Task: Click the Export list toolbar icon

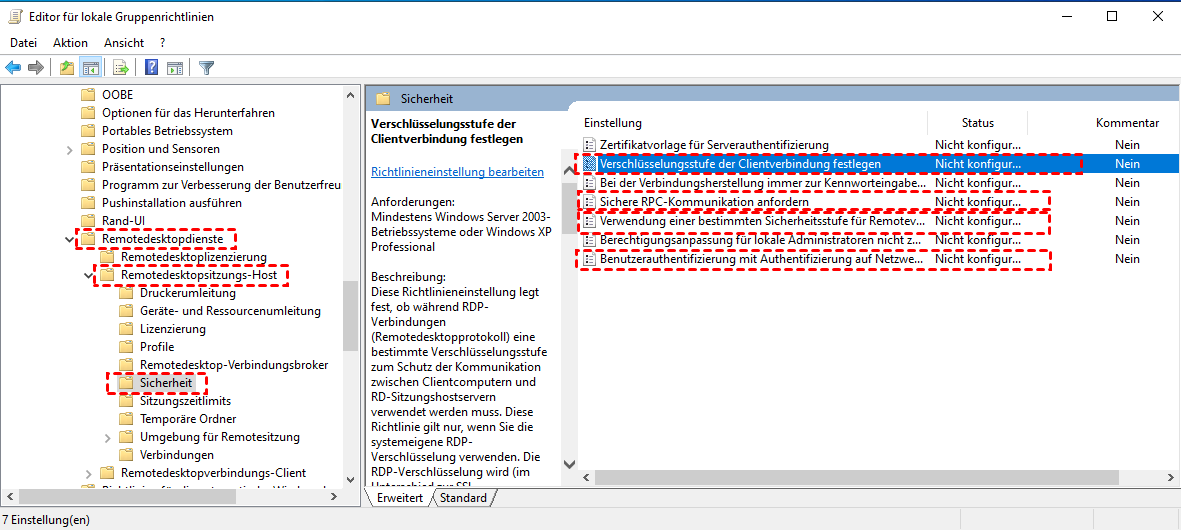Action: pos(121,68)
